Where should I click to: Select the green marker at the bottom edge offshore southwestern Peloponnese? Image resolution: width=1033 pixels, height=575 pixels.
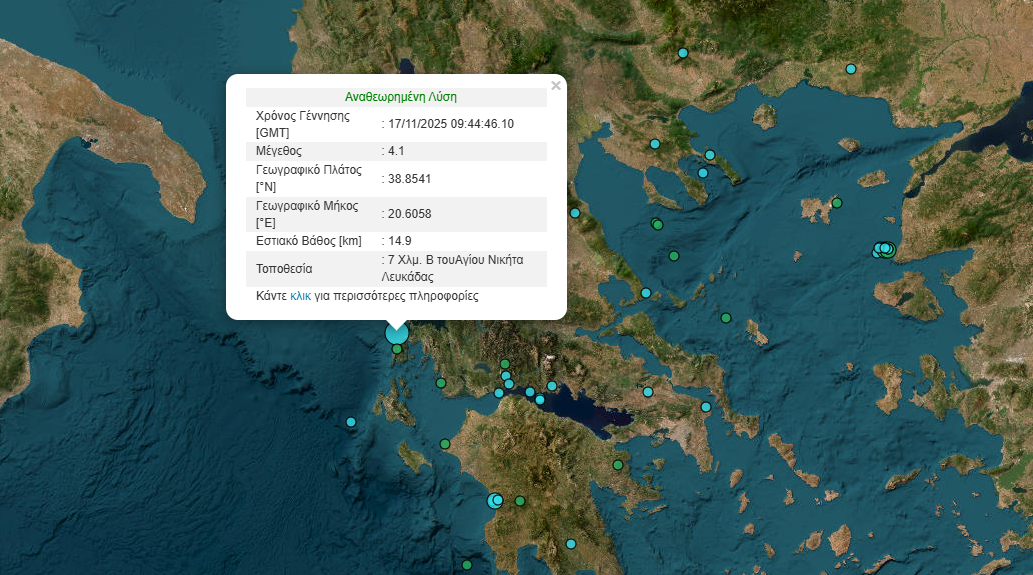(466, 565)
